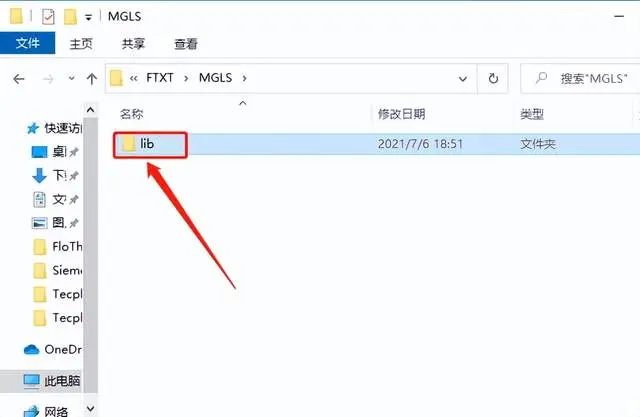
Task: Open OneDrive in the sidebar
Action: click(53, 349)
